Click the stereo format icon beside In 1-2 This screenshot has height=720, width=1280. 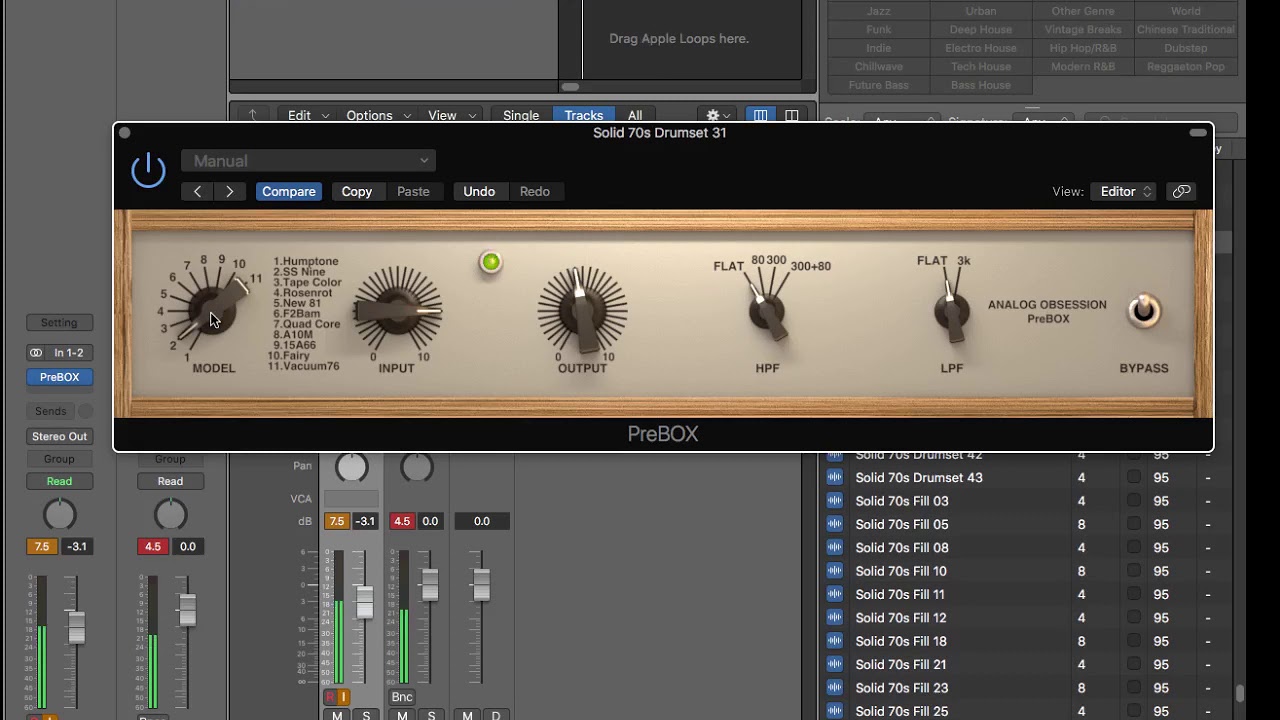coord(36,353)
